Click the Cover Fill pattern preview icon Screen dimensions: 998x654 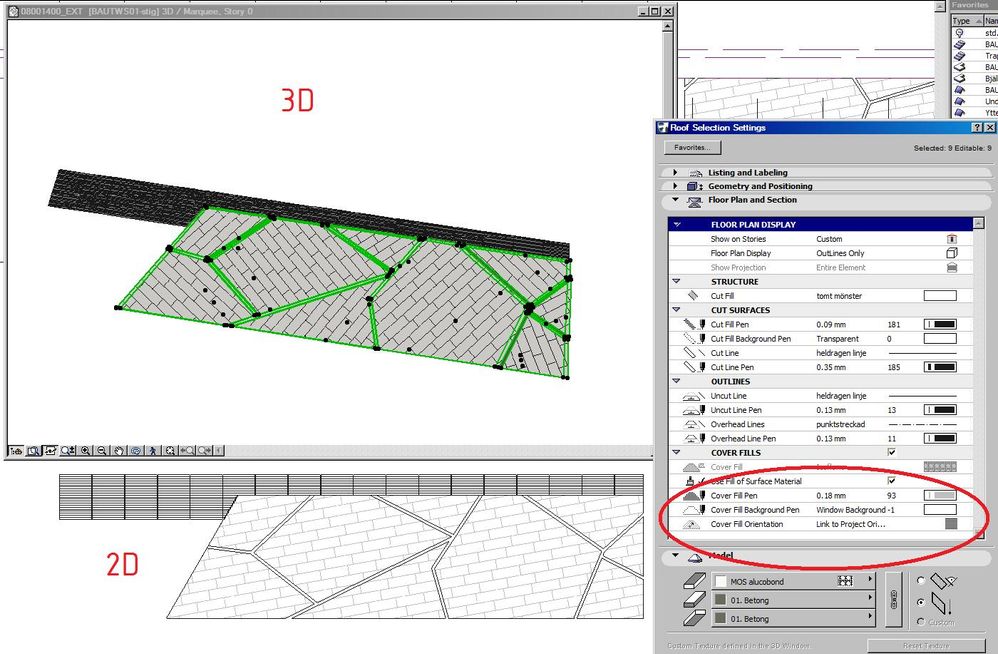coord(940,467)
